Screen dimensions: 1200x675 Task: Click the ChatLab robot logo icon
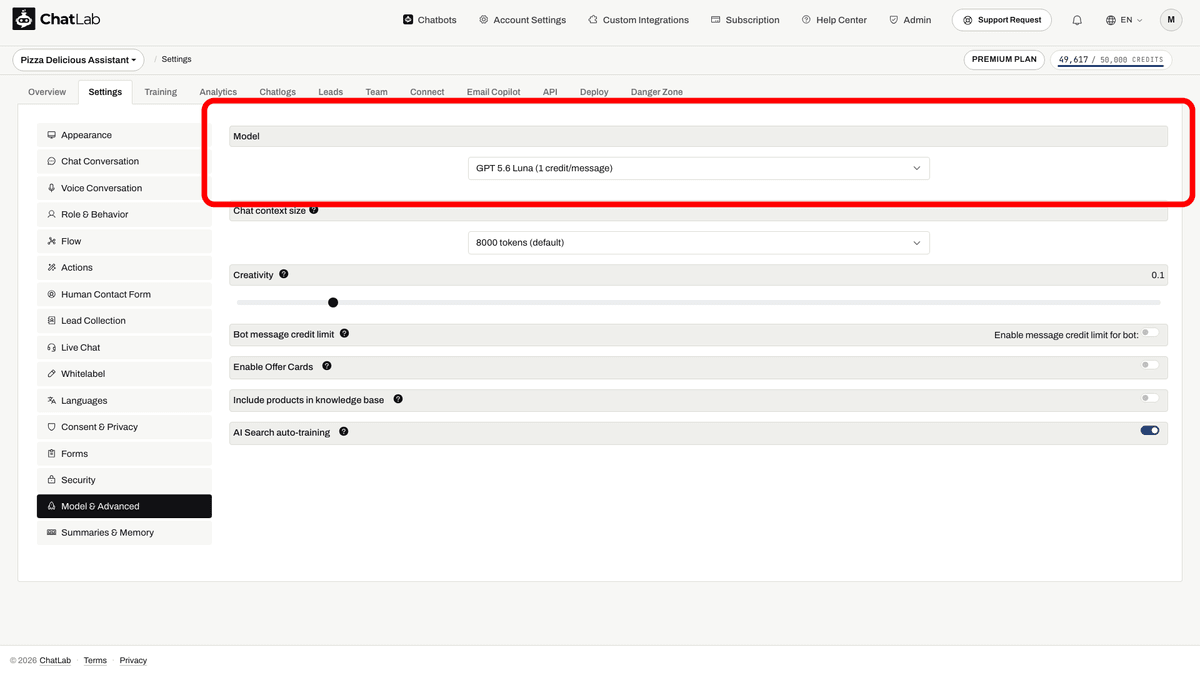(24, 19)
